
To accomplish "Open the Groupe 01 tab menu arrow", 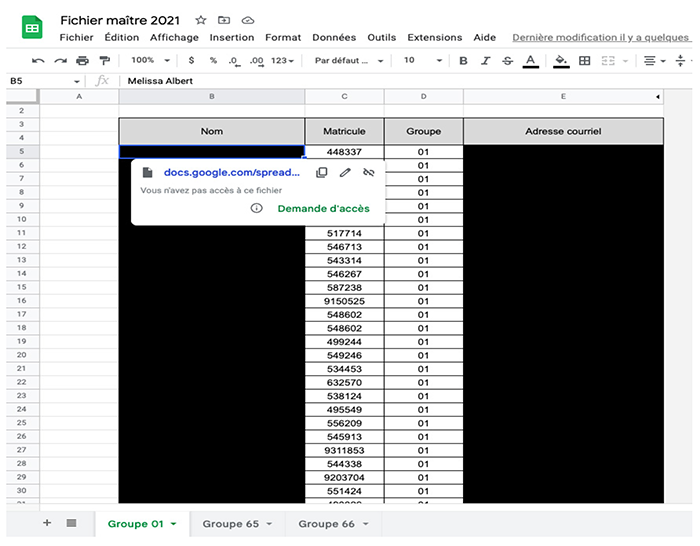I will click(174, 524).
